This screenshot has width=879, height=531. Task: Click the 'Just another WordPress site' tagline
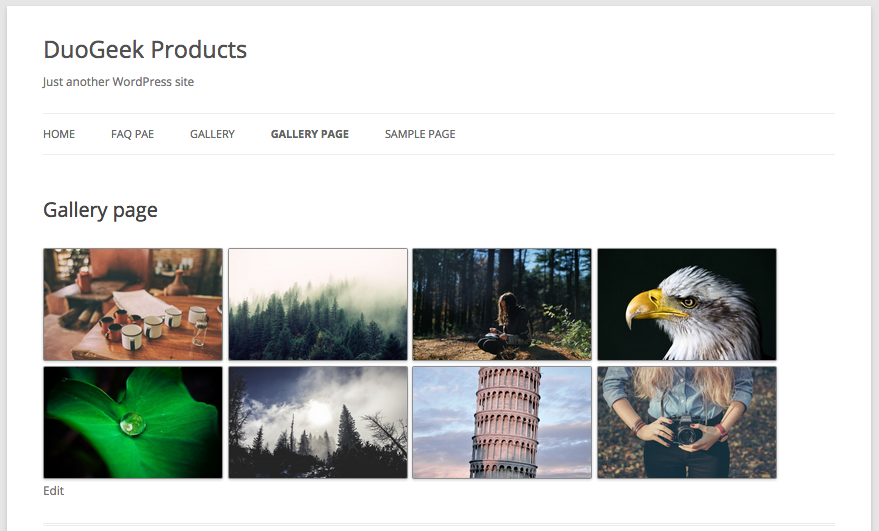118,82
